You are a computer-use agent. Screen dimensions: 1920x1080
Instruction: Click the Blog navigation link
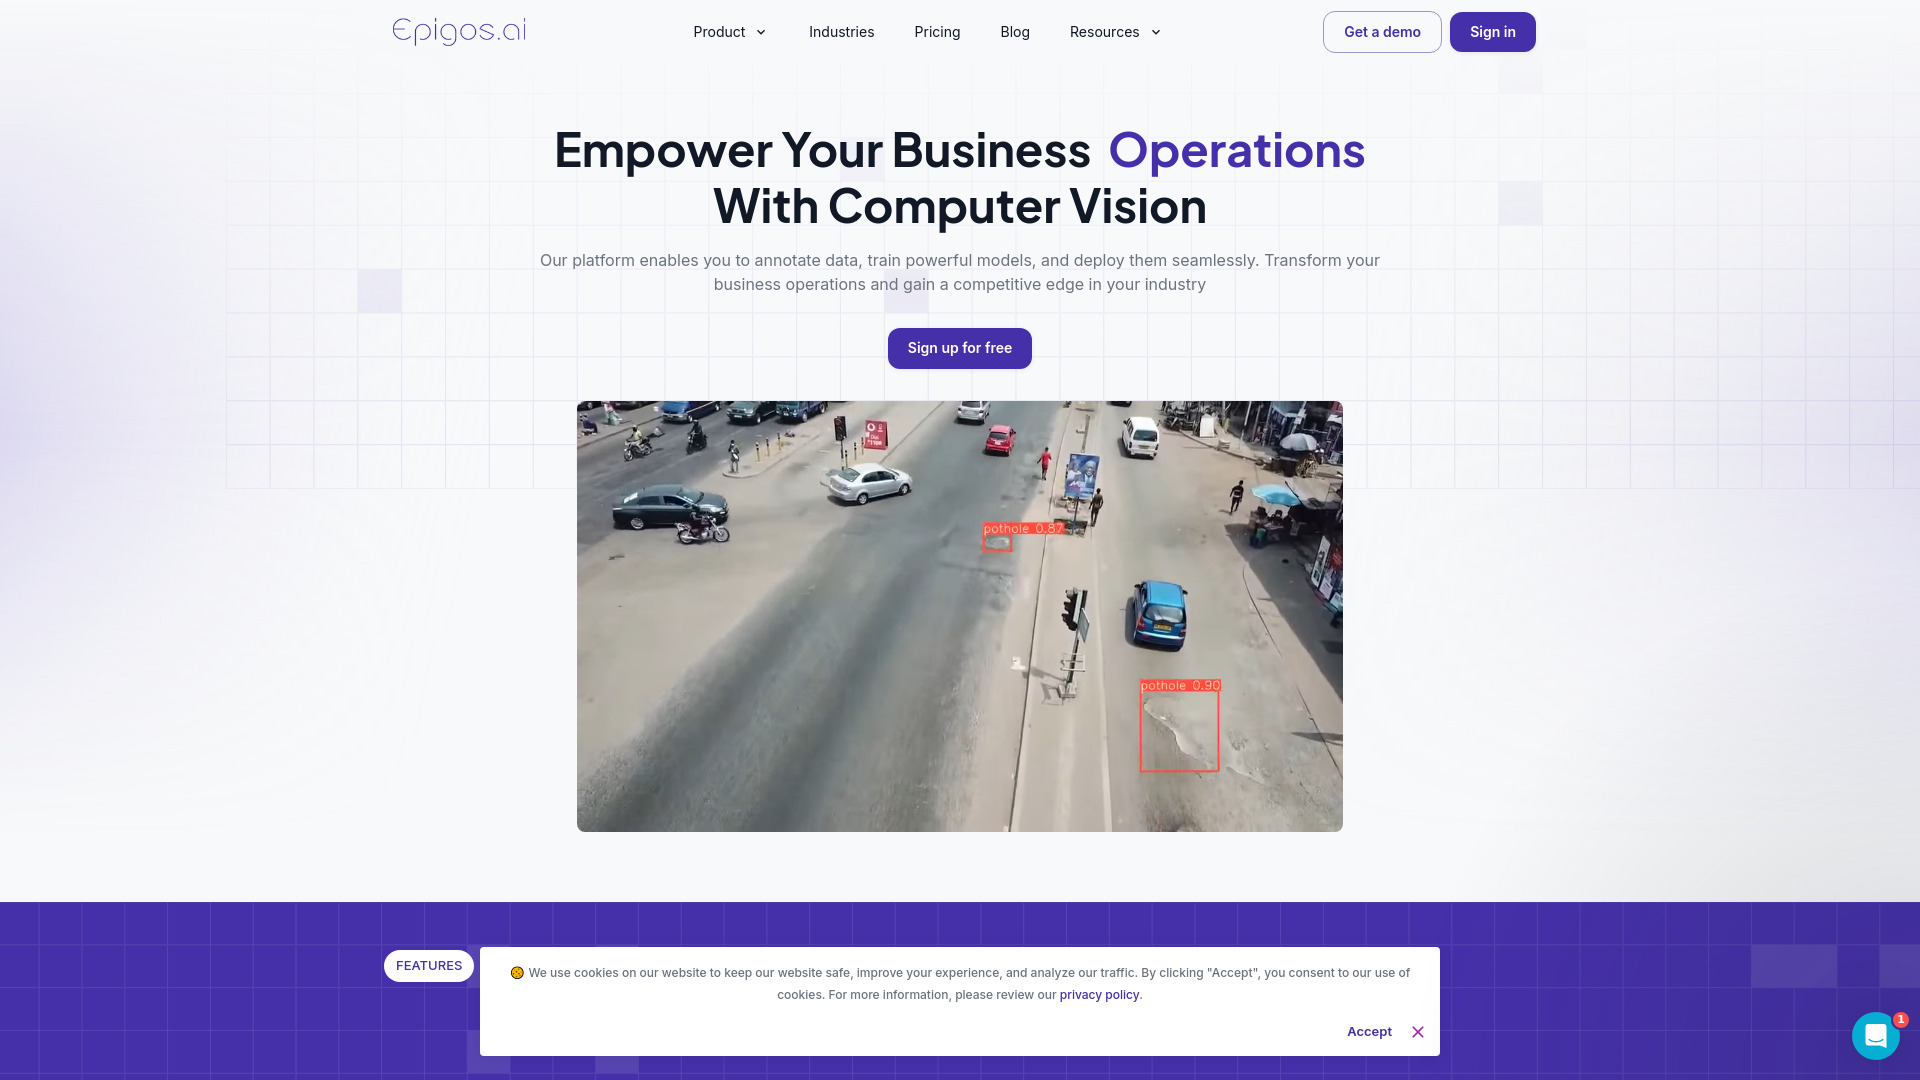(x=1014, y=32)
